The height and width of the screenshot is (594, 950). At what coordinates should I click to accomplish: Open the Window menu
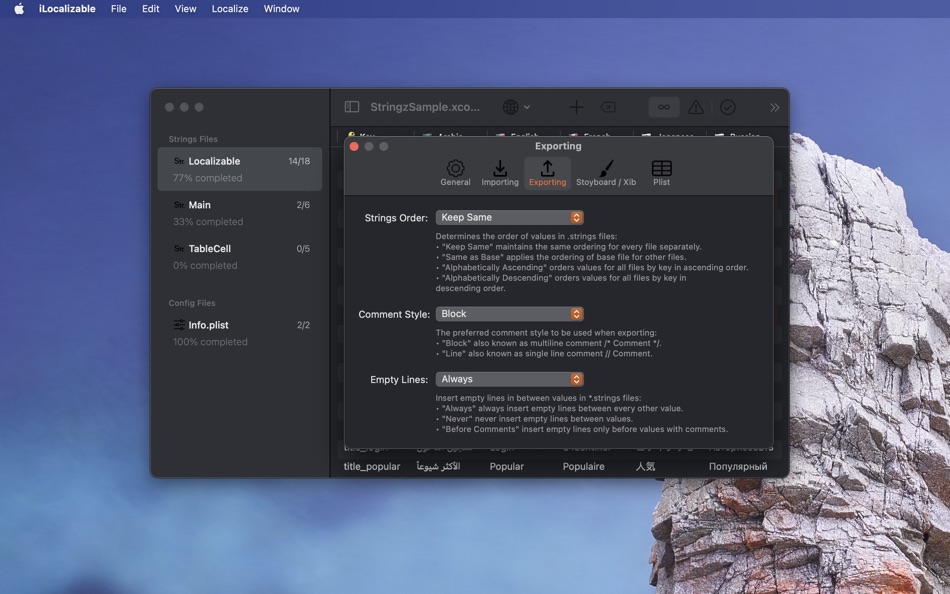tap(281, 8)
